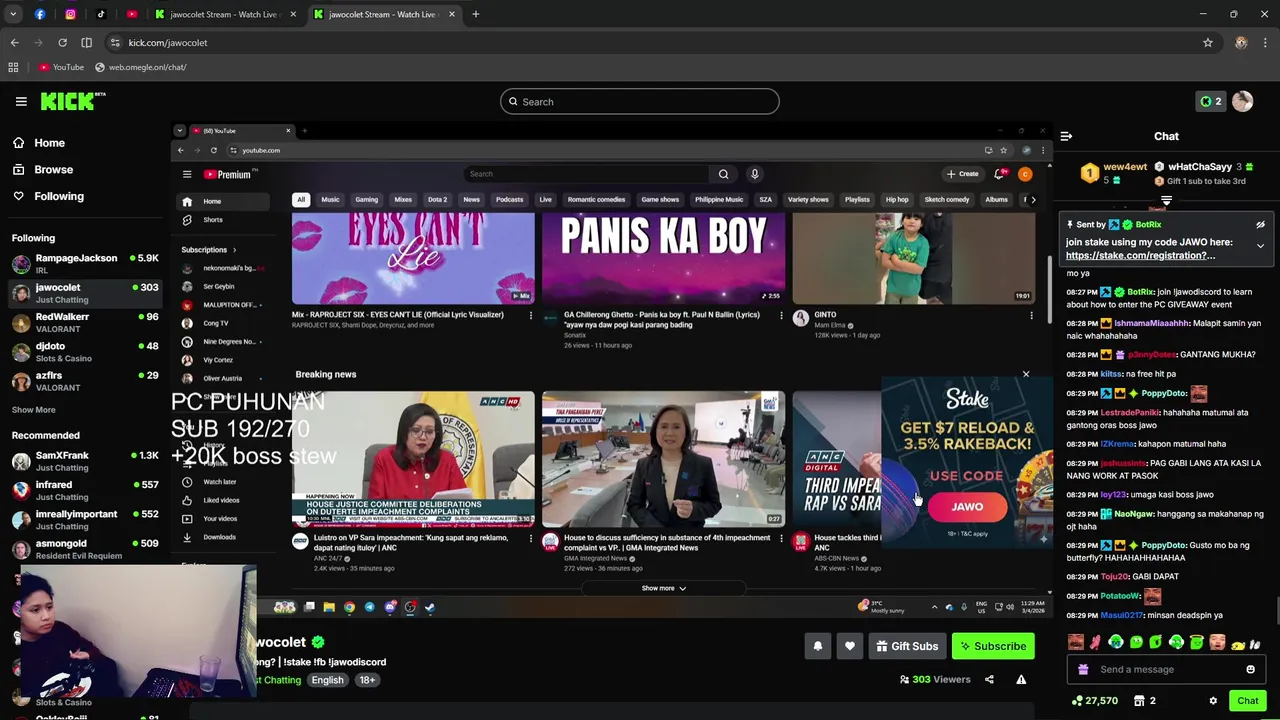This screenshot has width=1280, height=720.
Task: Open Kick notifications icon beside avatar
Action: click(x=1211, y=101)
